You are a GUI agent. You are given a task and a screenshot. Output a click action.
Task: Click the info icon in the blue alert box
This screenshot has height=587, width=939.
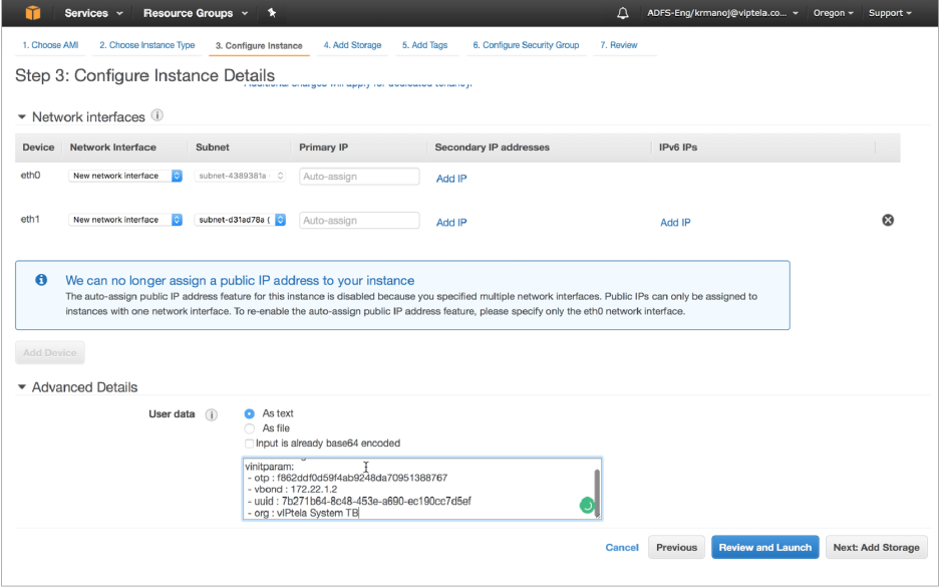(x=40, y=280)
